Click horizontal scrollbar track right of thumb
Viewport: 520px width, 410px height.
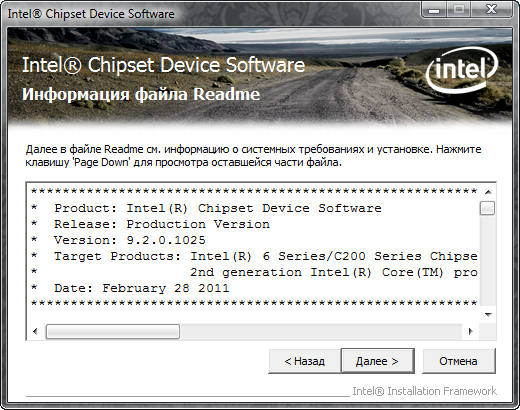click(x=321, y=331)
